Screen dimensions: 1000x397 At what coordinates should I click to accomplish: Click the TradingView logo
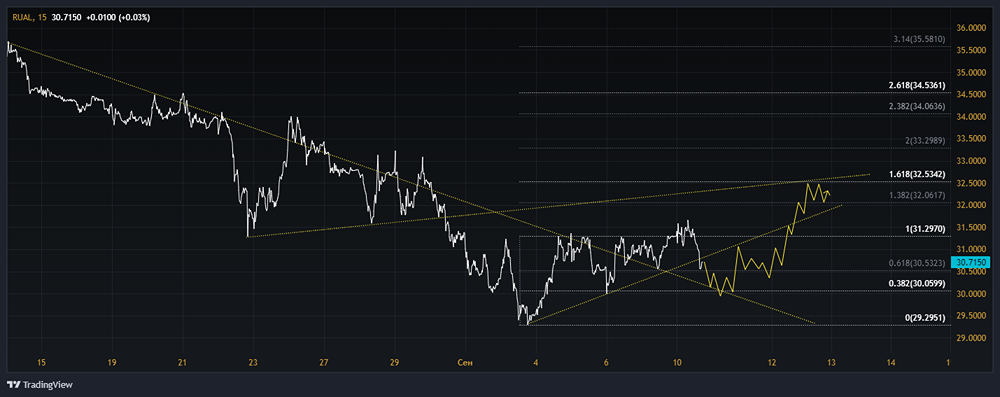coord(40,385)
